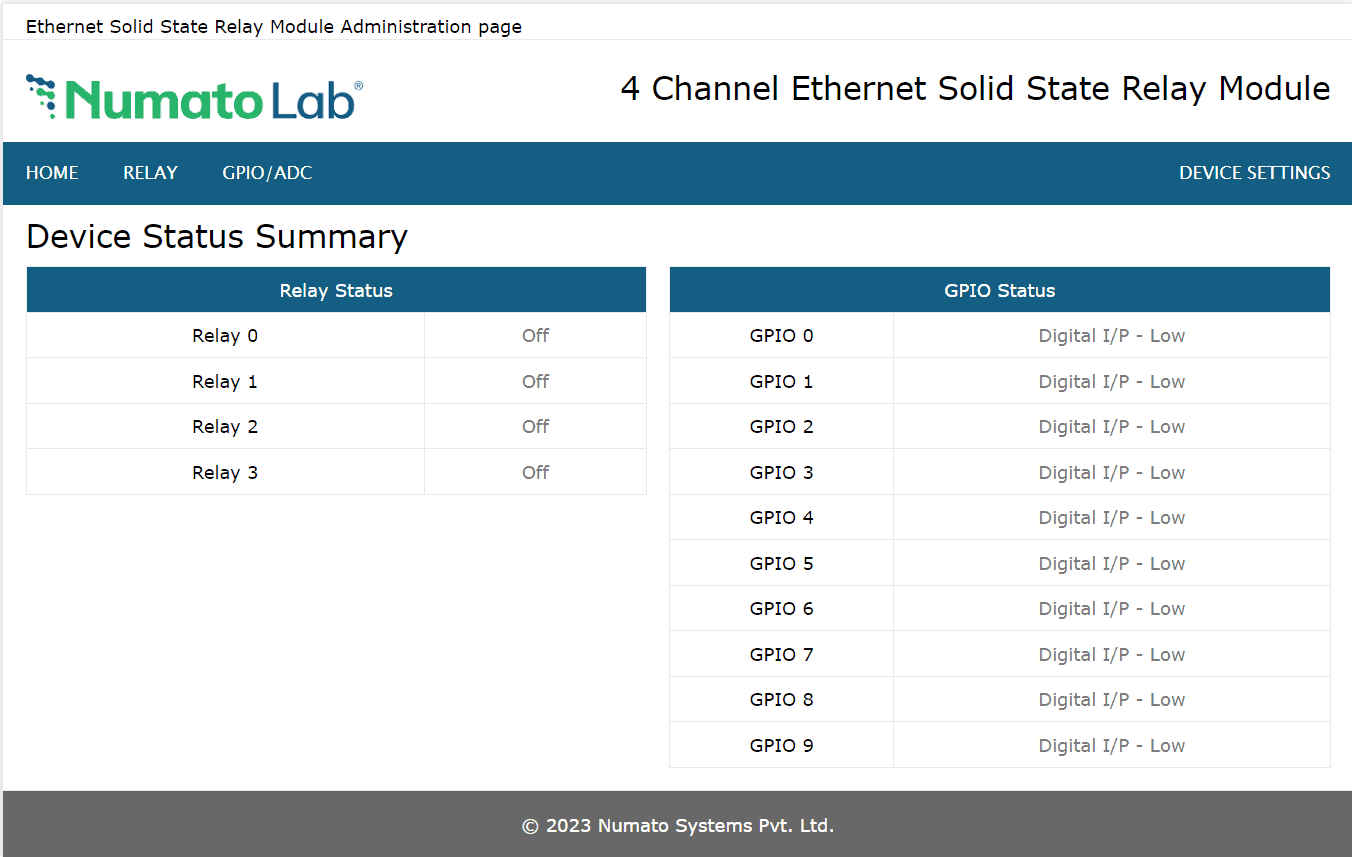Click the Relay Status table header
1352x857 pixels.
[336, 291]
